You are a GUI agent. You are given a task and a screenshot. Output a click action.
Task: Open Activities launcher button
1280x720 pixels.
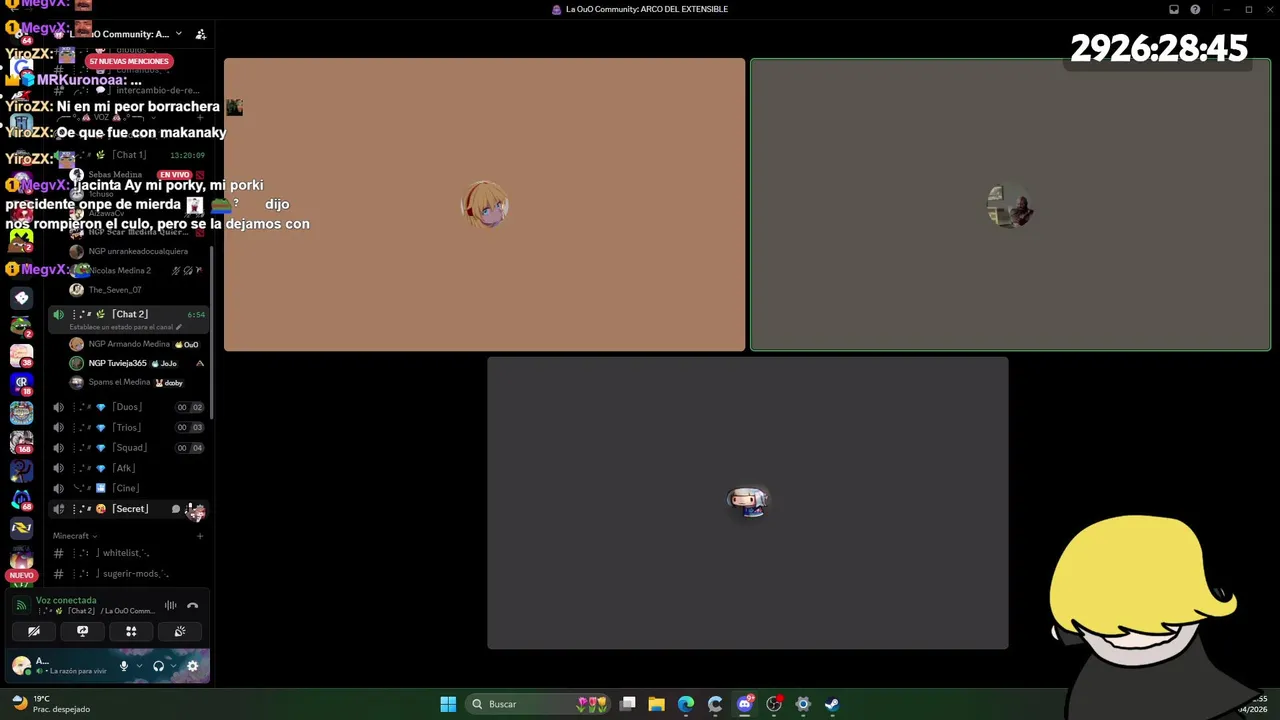pyautogui.click(x=131, y=631)
